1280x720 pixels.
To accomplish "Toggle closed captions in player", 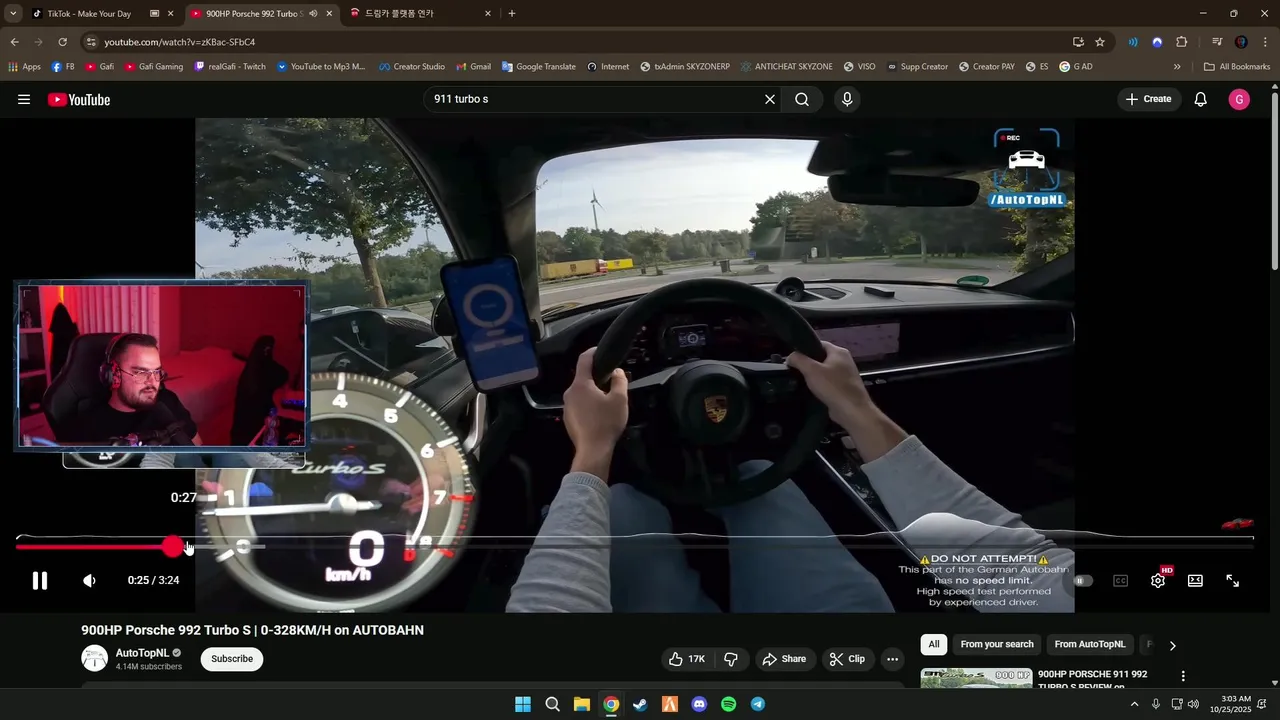I will pos(1120,581).
